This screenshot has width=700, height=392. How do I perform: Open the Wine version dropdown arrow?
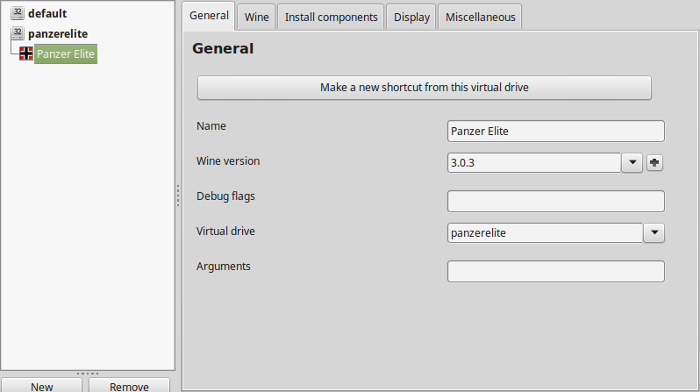[632, 163]
